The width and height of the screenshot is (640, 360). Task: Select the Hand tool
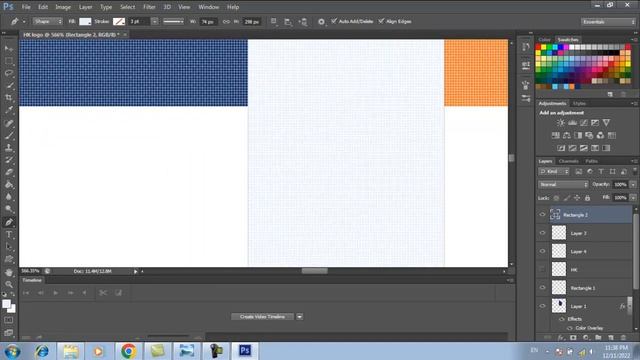pyautogui.click(x=9, y=272)
